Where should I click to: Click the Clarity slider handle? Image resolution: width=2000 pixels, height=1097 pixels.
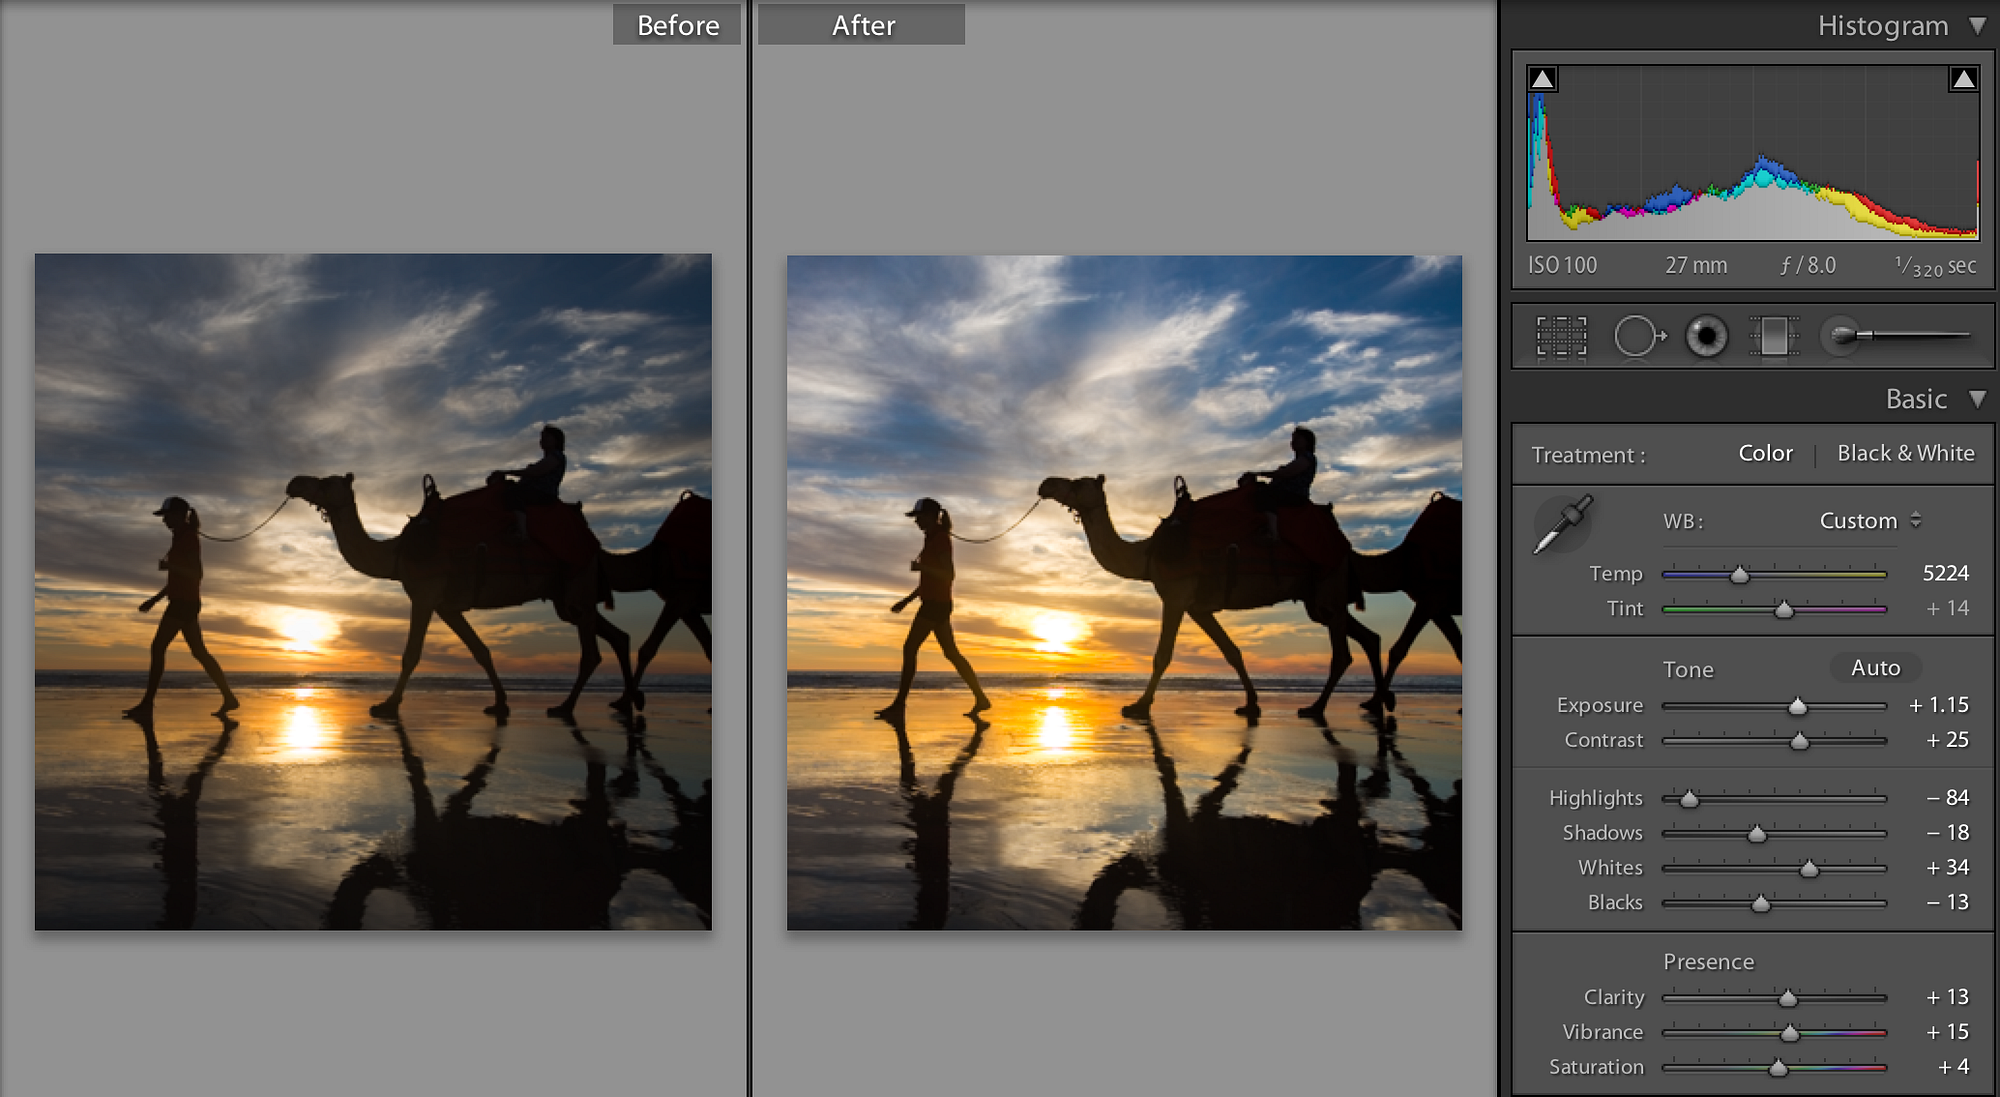click(1788, 998)
